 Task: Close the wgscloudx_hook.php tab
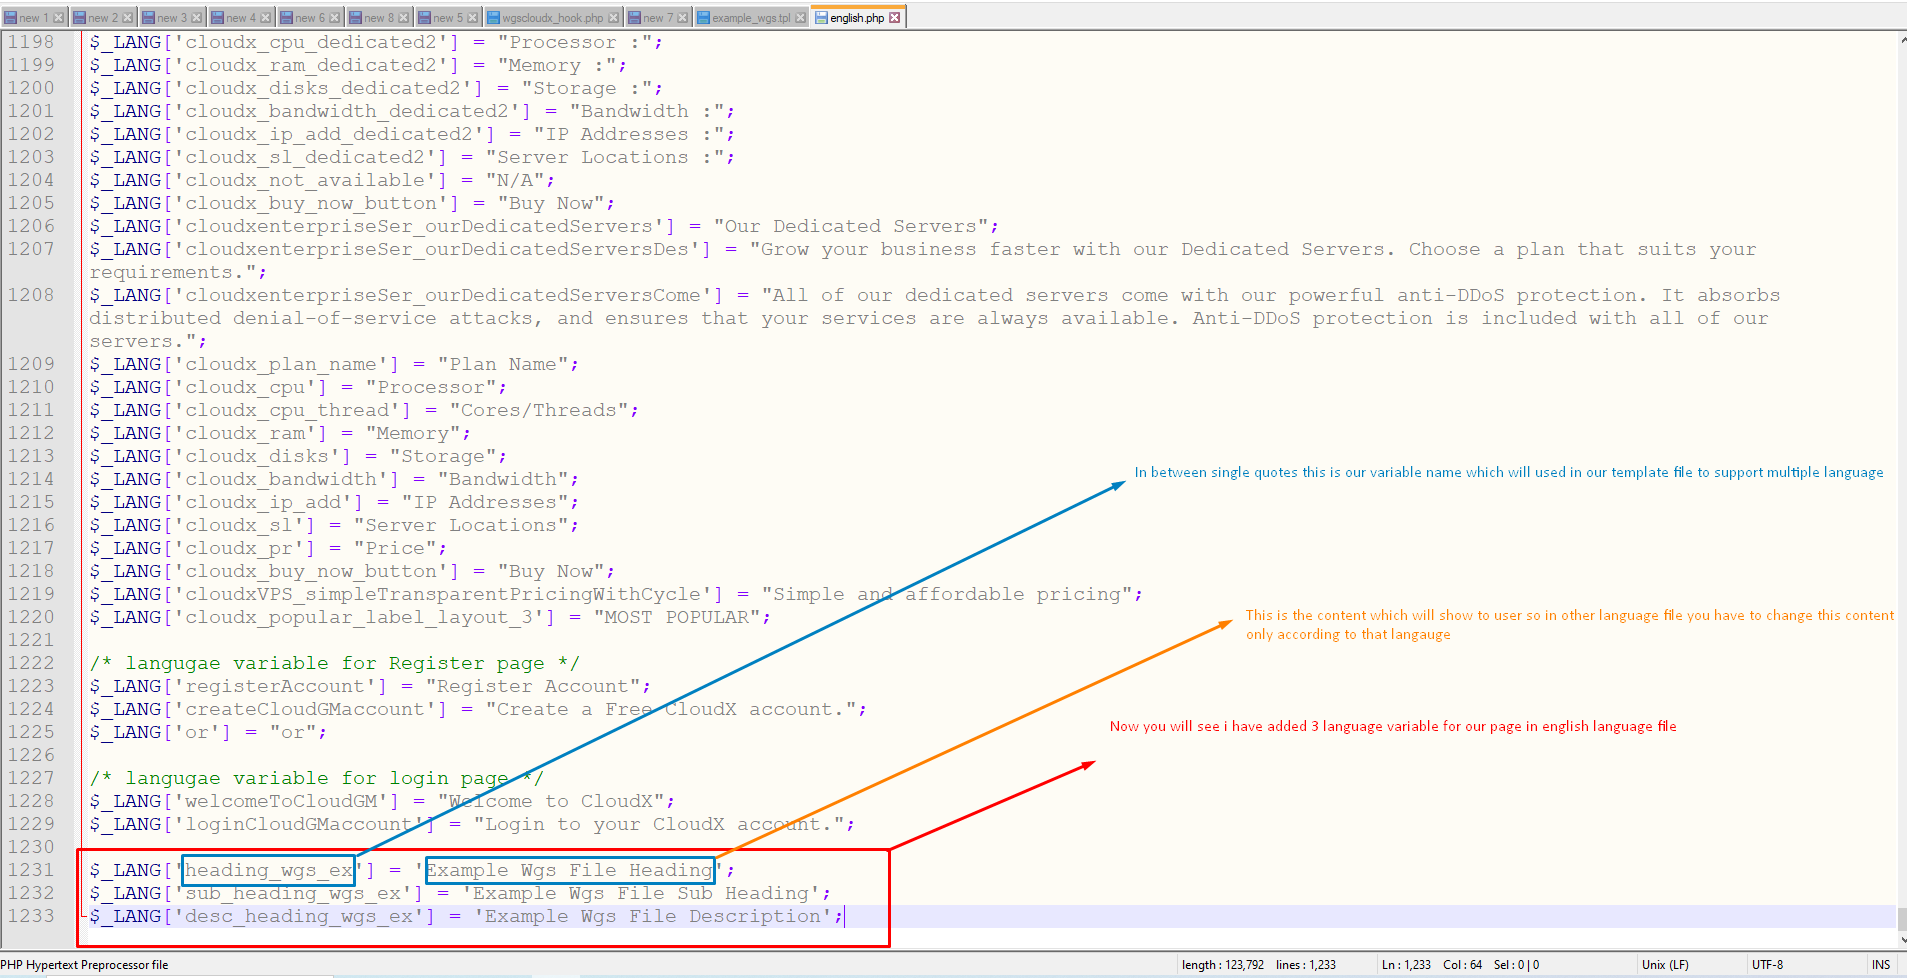point(614,18)
